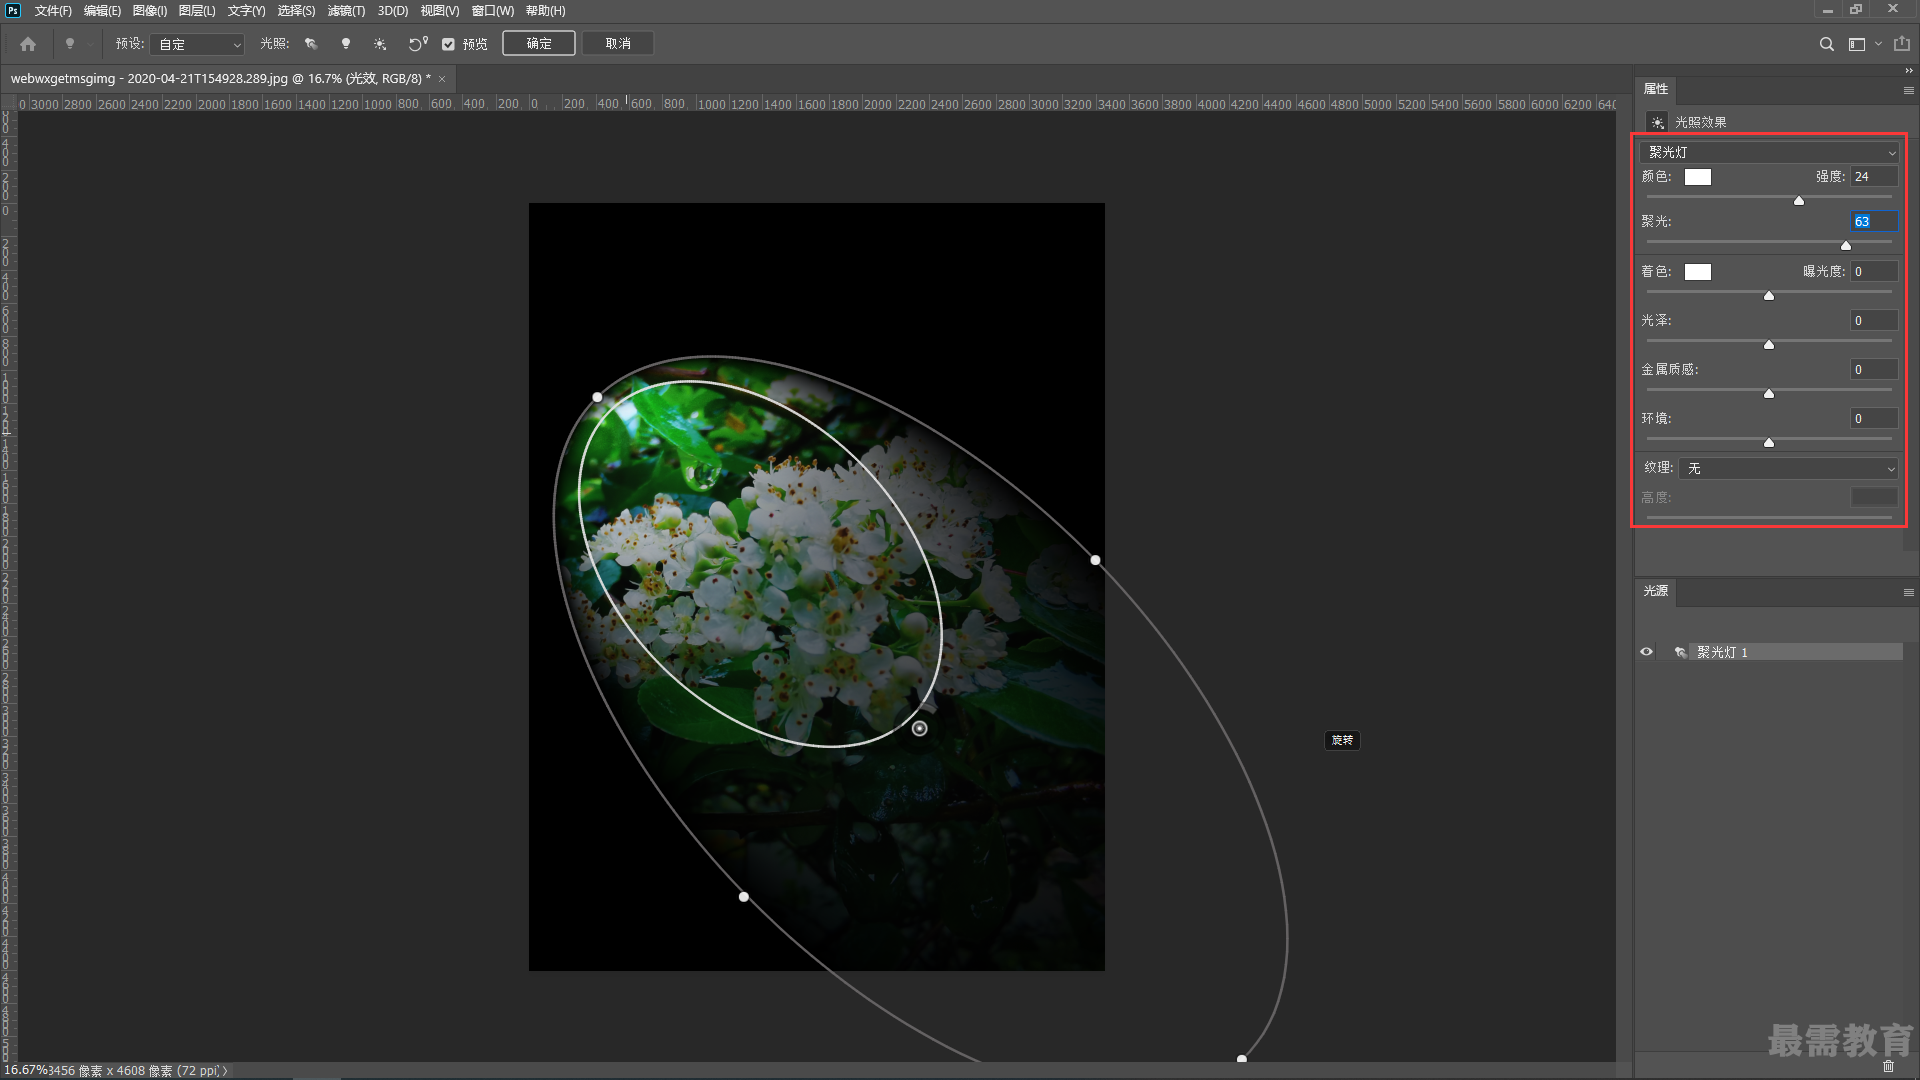Screen dimensions: 1920x1080
Task: Open the 图层(L) menu
Action: pos(197,11)
